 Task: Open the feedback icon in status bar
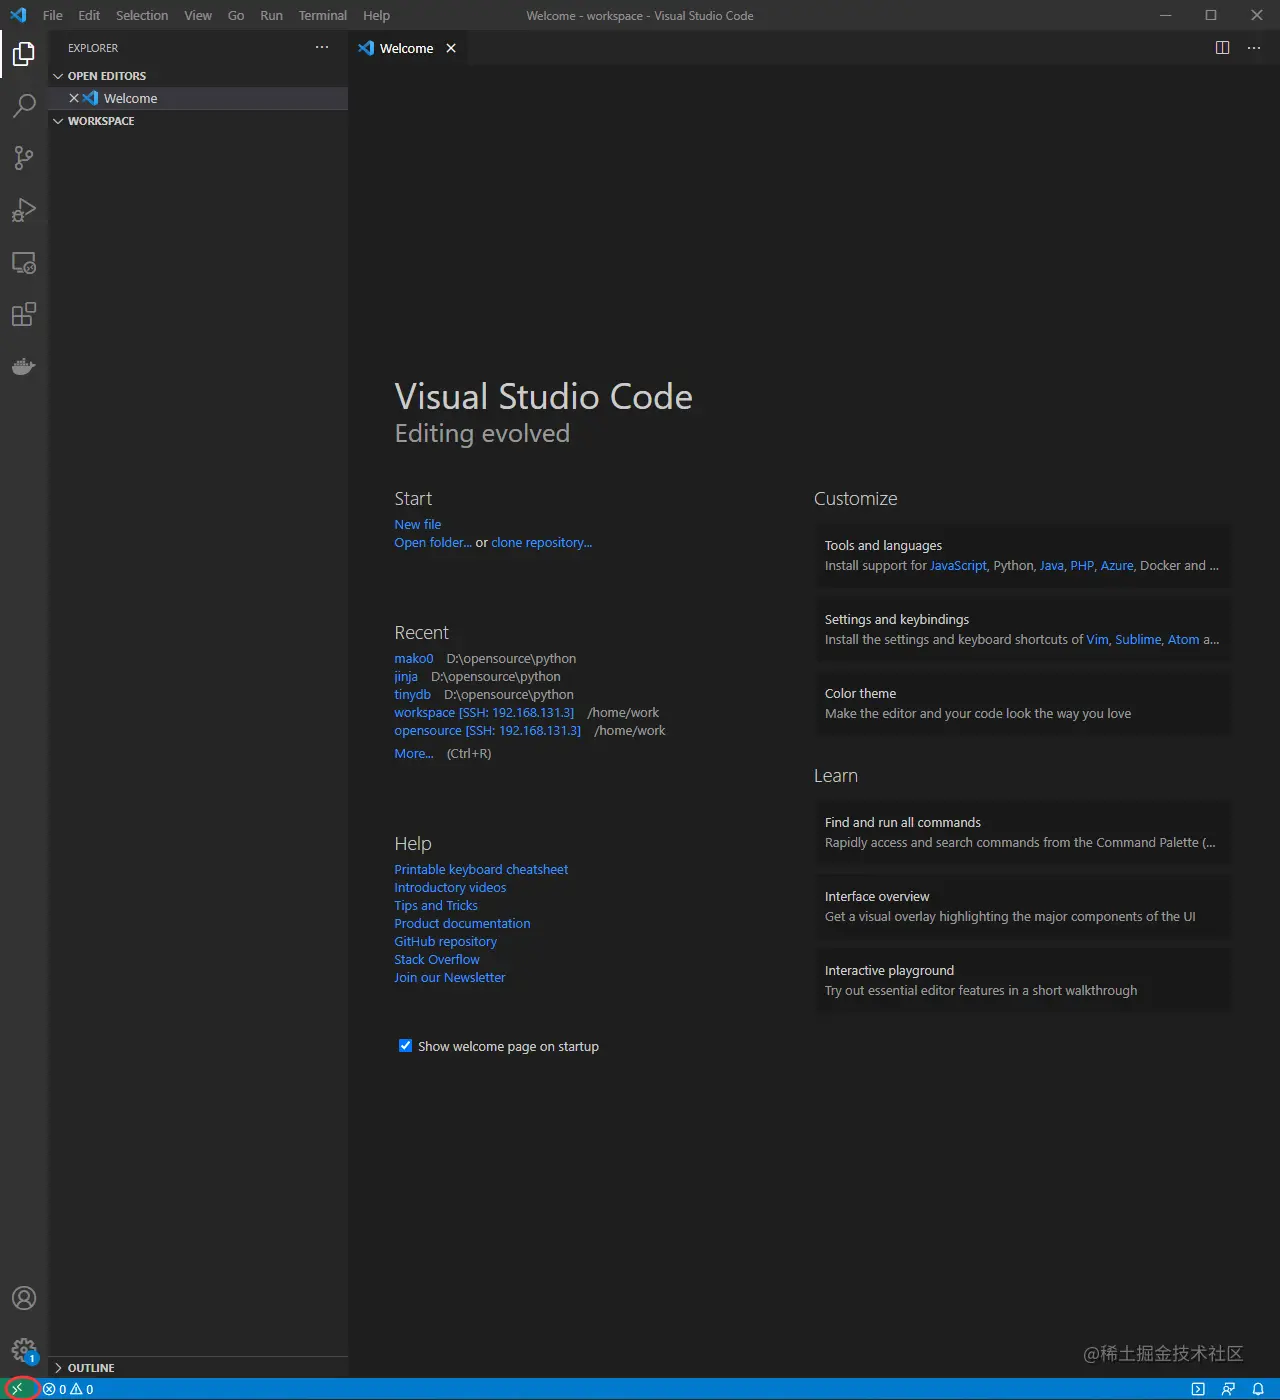point(1228,1389)
